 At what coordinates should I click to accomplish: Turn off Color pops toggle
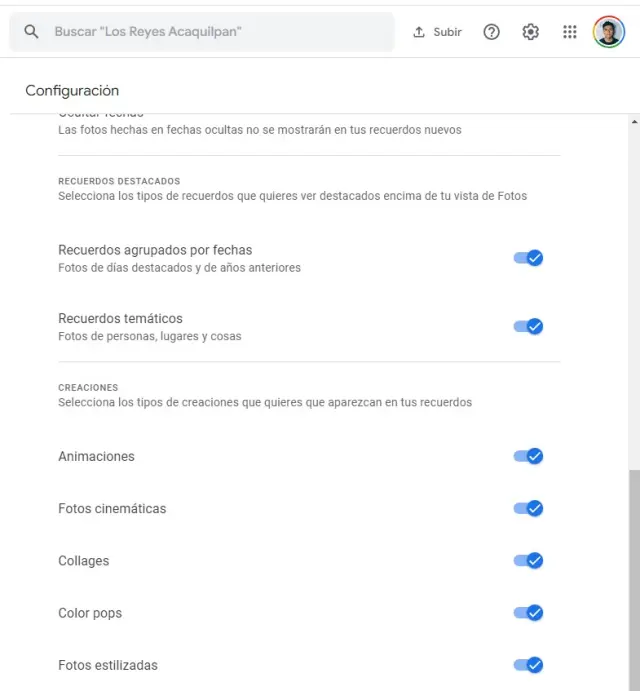coord(528,612)
